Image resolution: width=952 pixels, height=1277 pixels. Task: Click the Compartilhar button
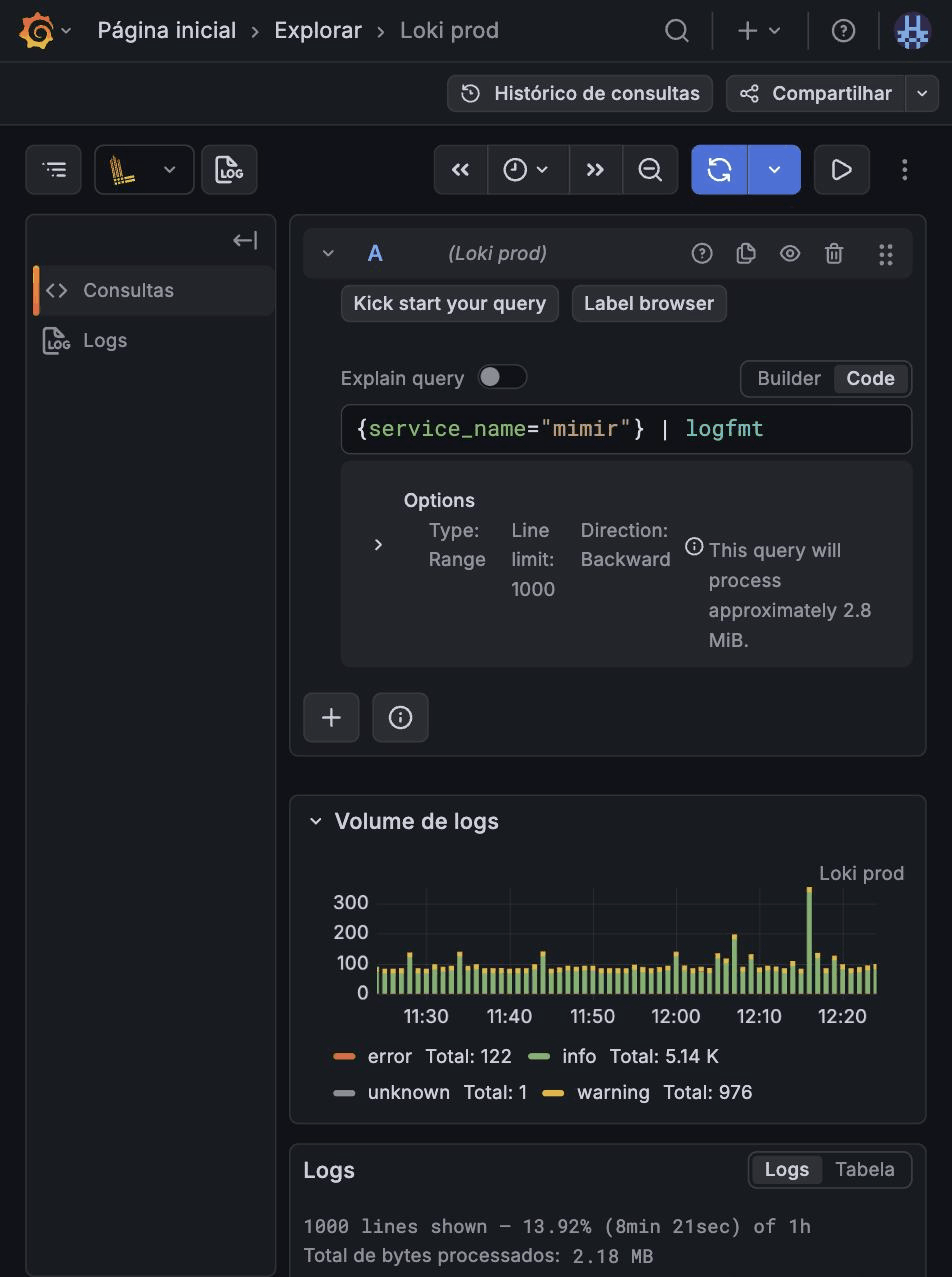(x=816, y=93)
